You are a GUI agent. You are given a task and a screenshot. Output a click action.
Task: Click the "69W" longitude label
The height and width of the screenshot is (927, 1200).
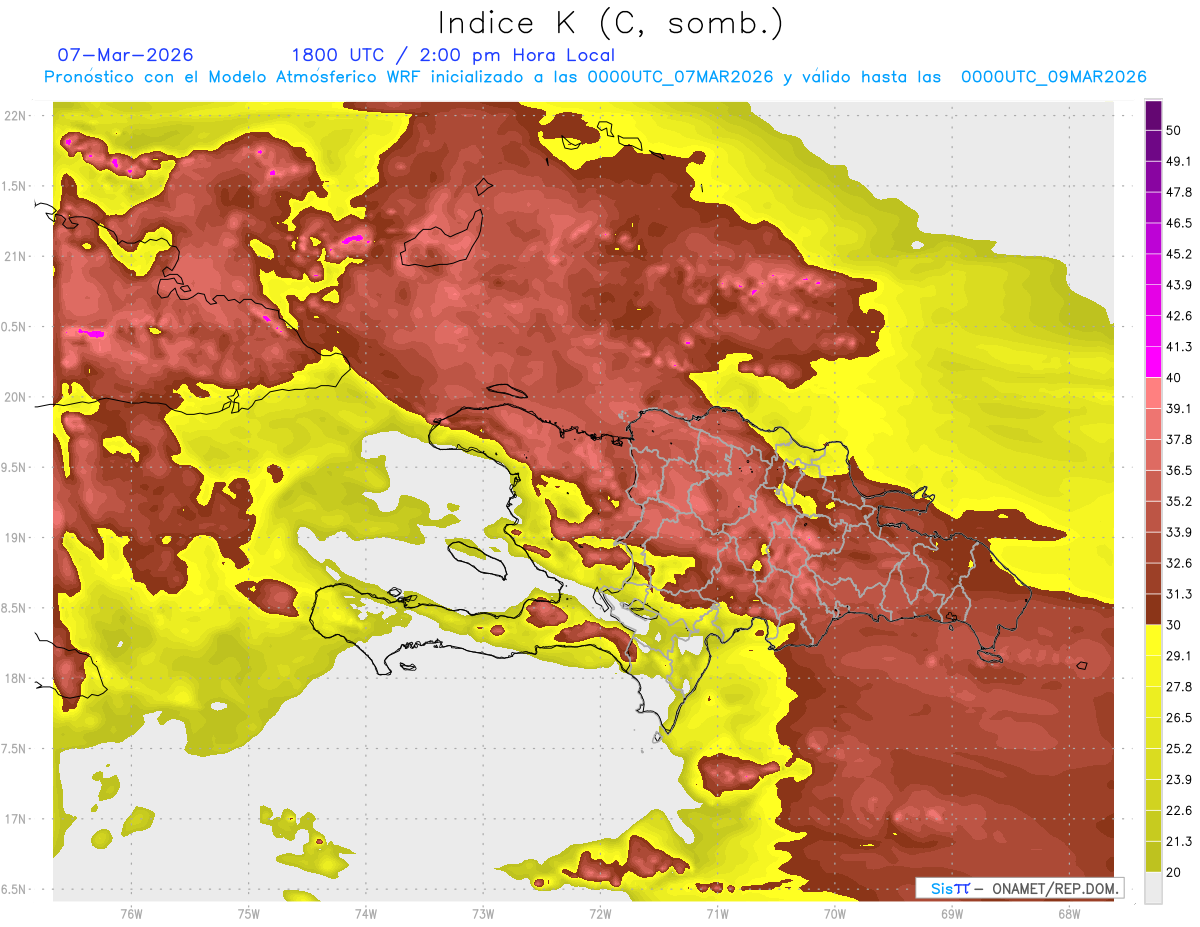click(x=952, y=913)
